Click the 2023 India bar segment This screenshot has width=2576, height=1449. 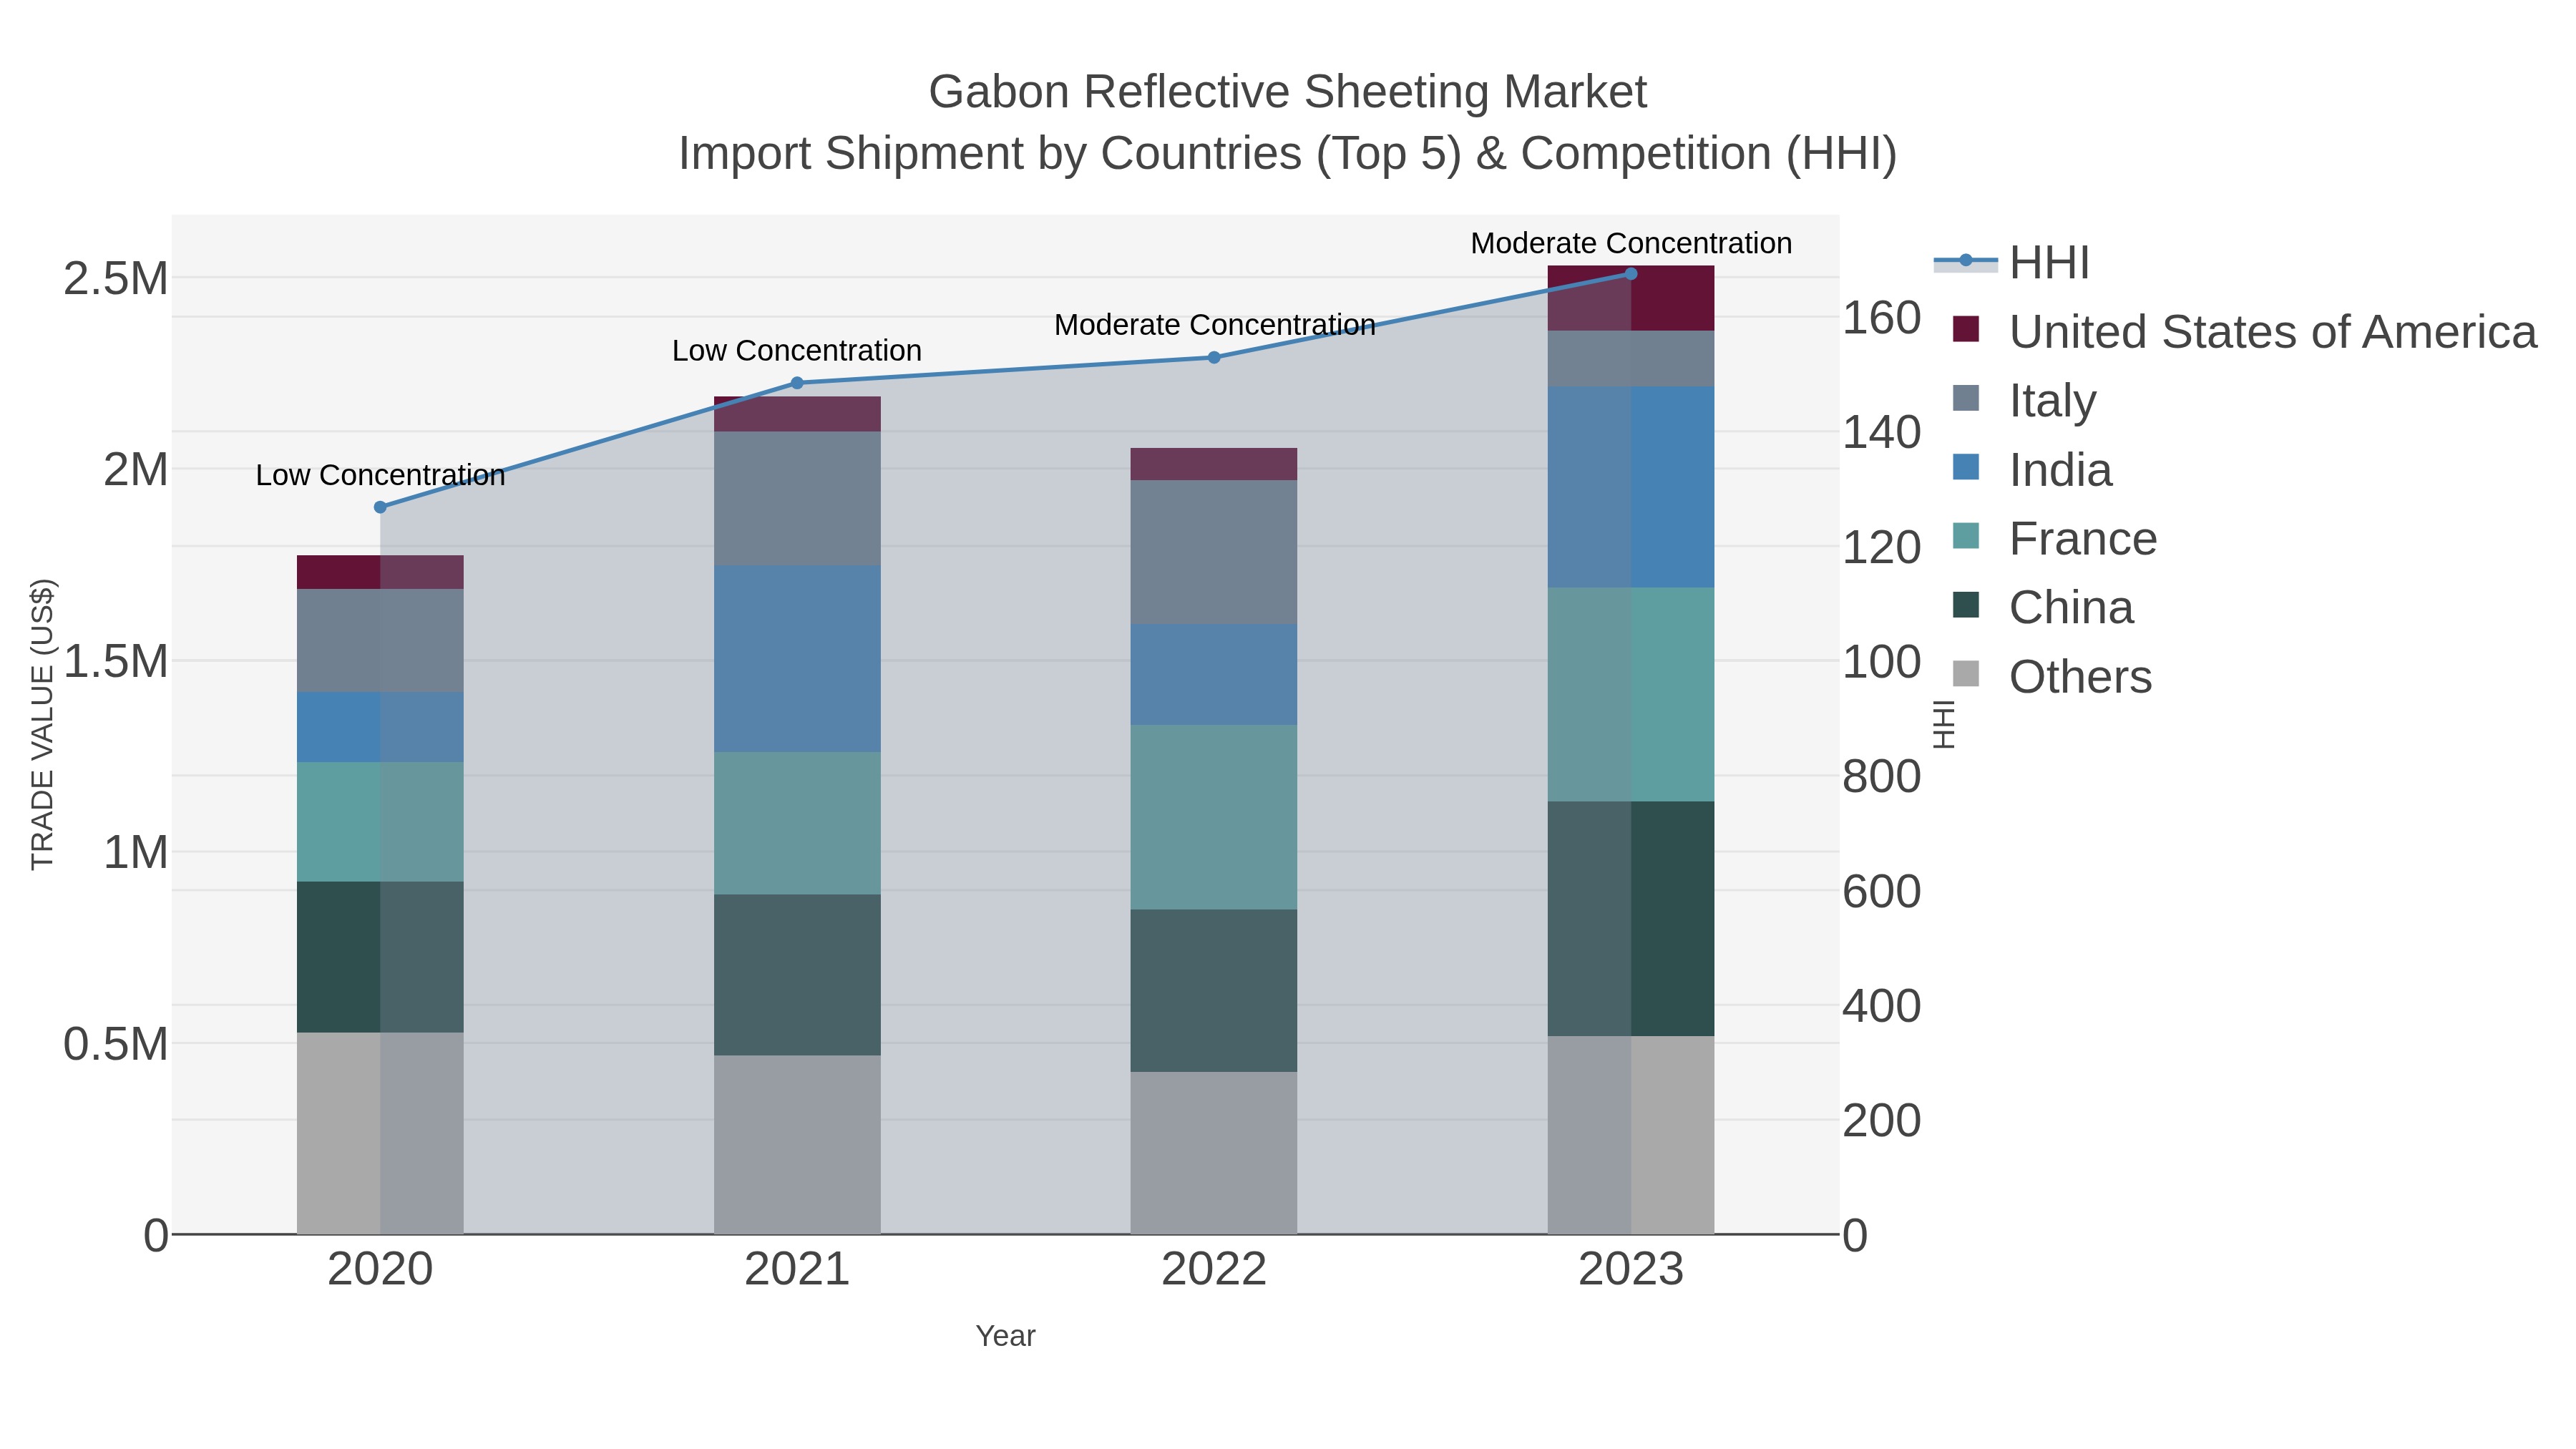1631,487
